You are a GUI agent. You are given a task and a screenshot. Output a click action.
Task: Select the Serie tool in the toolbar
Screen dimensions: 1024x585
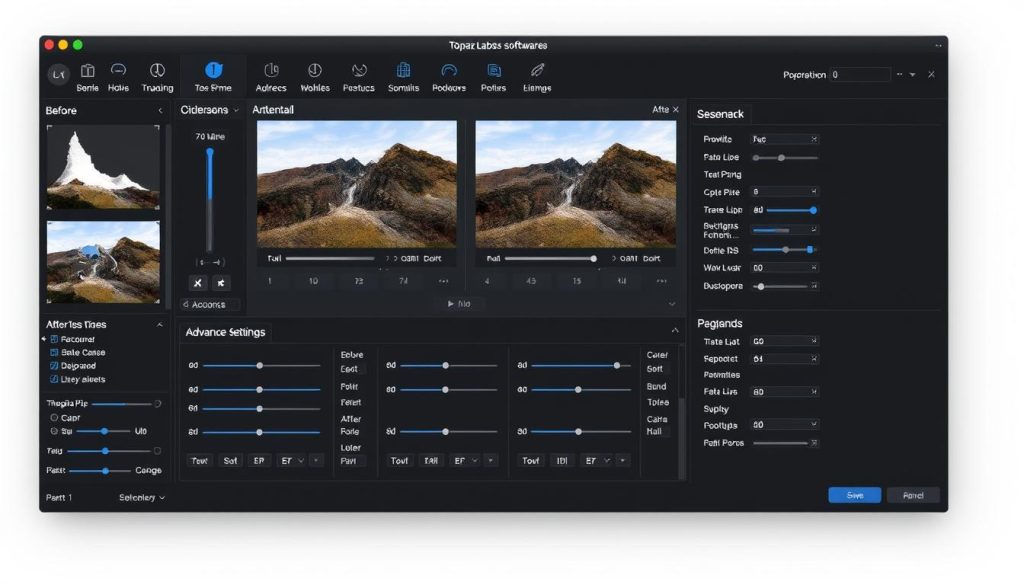[x=87, y=73]
